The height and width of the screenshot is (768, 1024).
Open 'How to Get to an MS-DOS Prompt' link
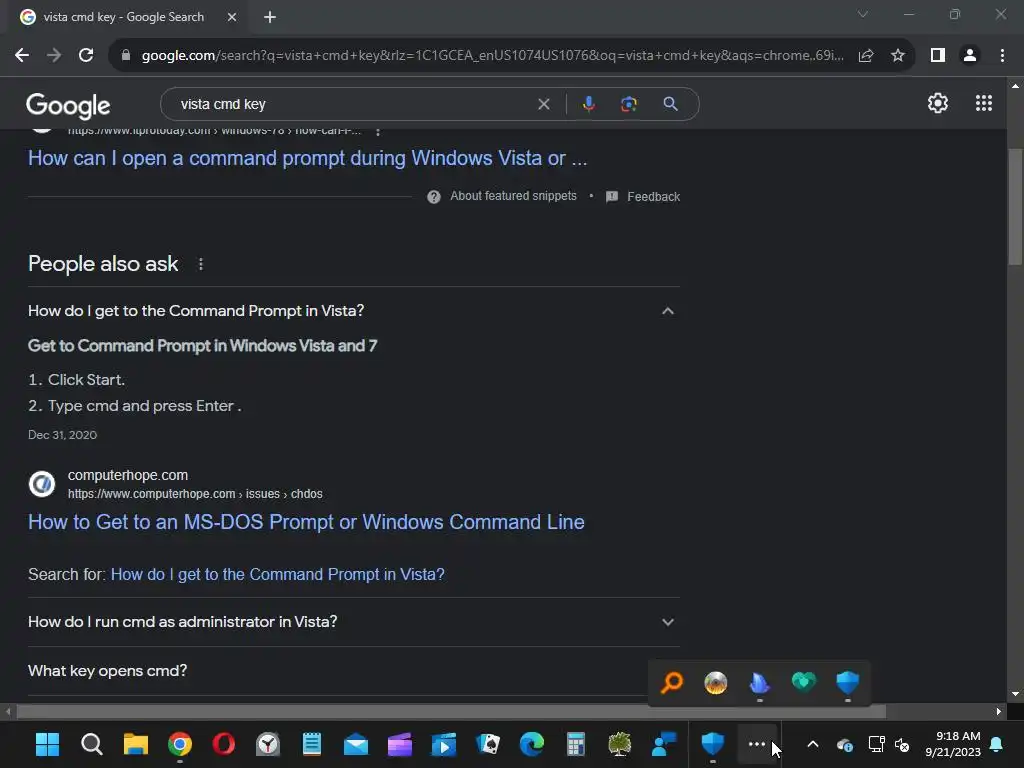306,522
